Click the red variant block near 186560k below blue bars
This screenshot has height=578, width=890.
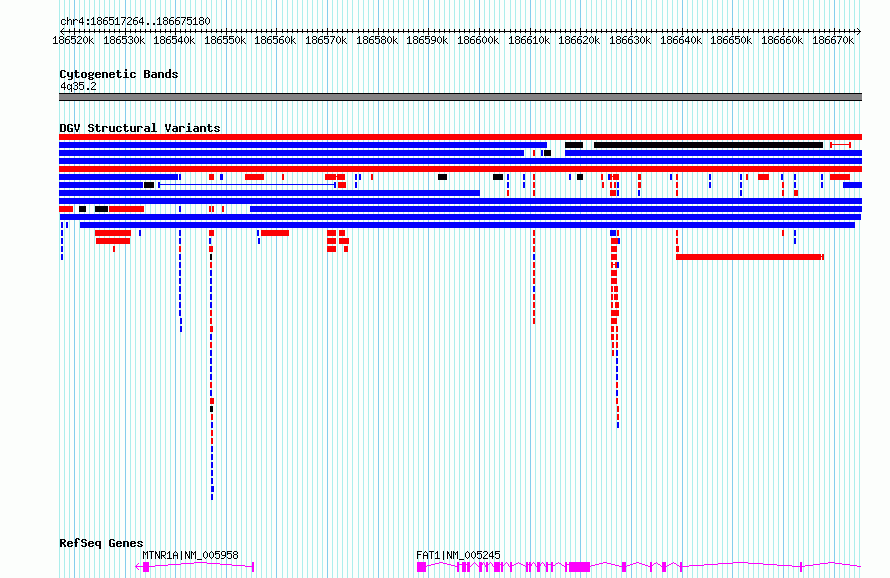click(275, 233)
